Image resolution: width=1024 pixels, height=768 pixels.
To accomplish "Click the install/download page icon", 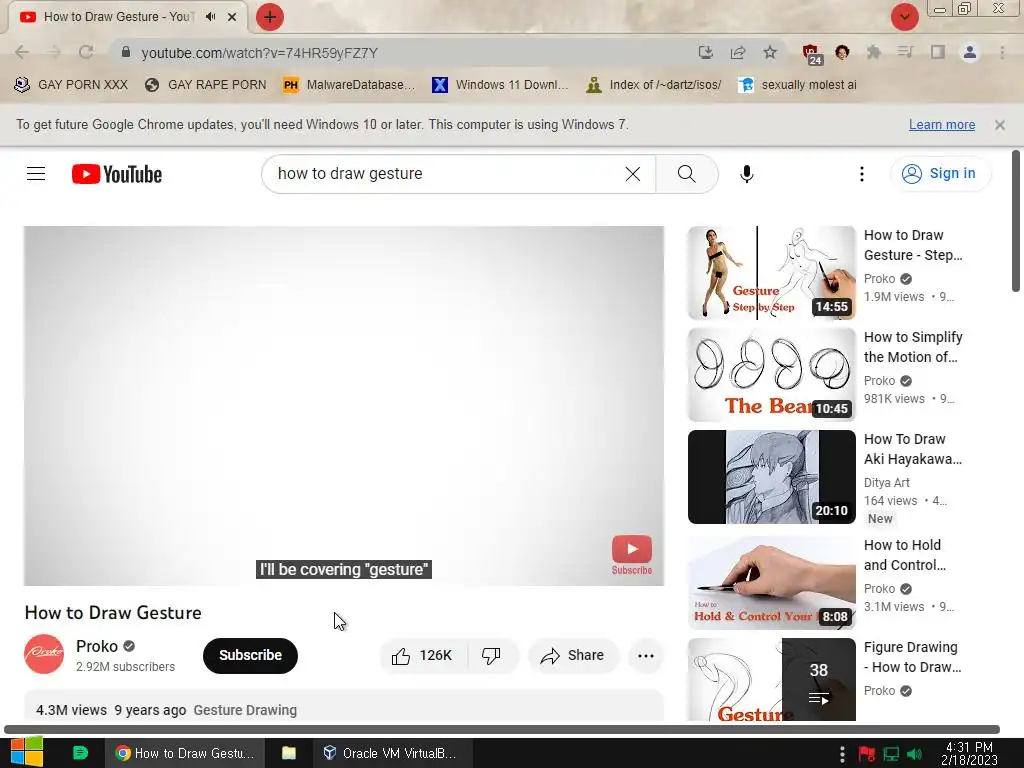I will point(705,52).
